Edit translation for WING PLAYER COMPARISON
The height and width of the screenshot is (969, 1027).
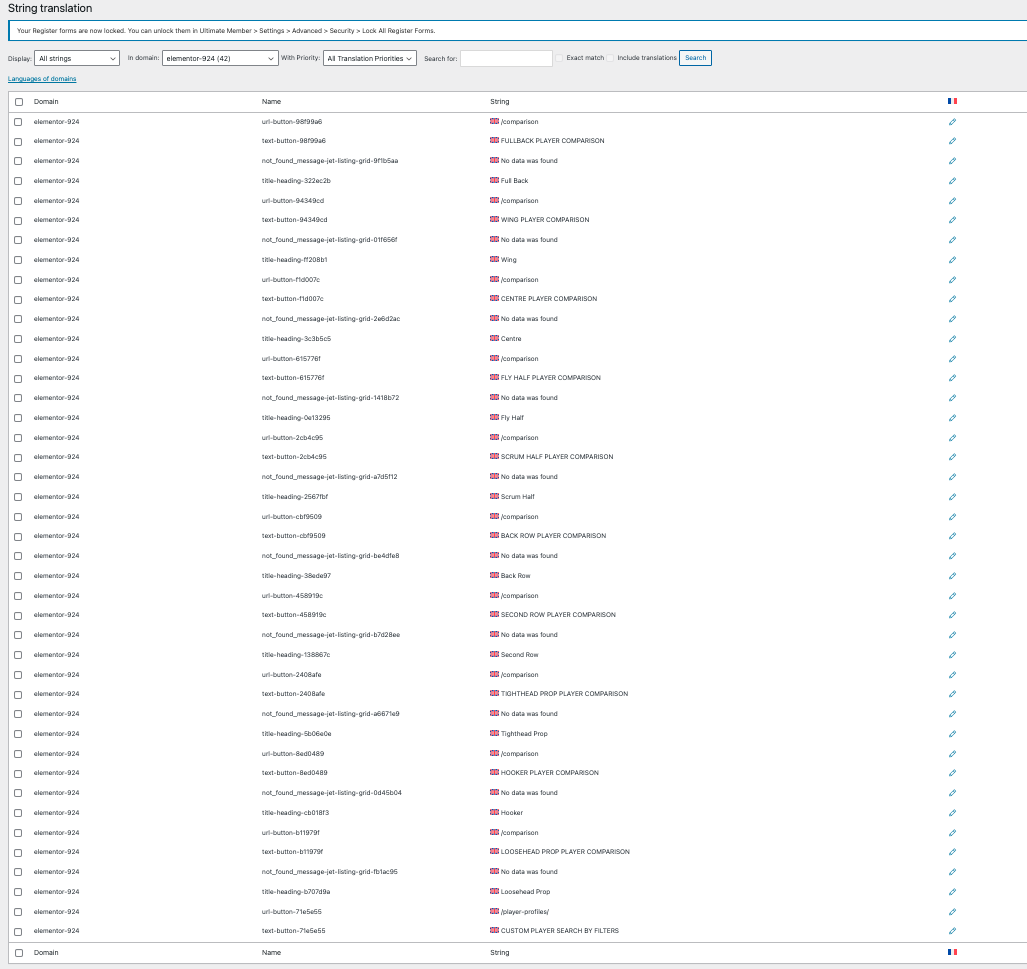point(952,220)
